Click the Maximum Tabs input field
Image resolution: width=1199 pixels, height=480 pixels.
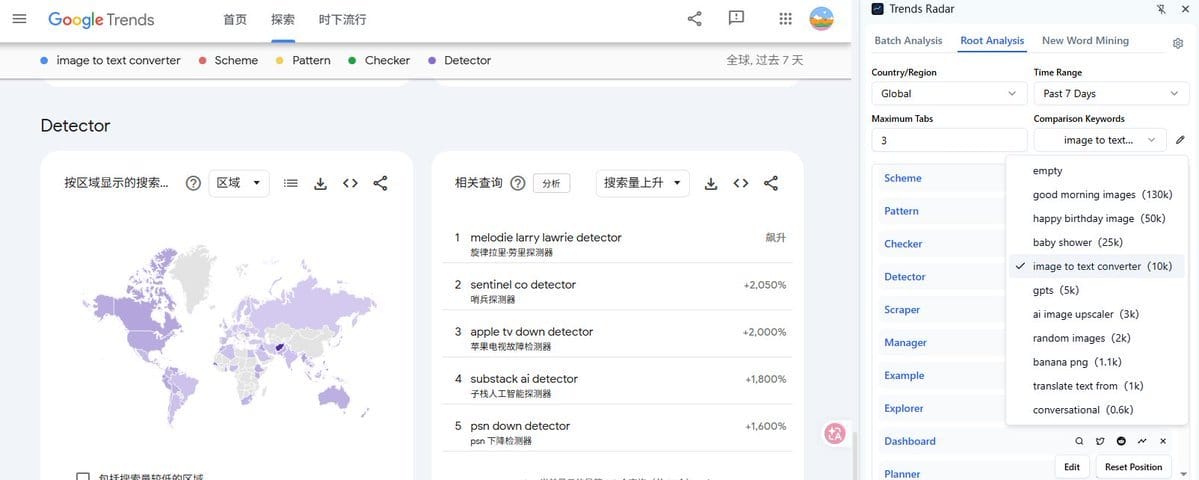pos(949,140)
